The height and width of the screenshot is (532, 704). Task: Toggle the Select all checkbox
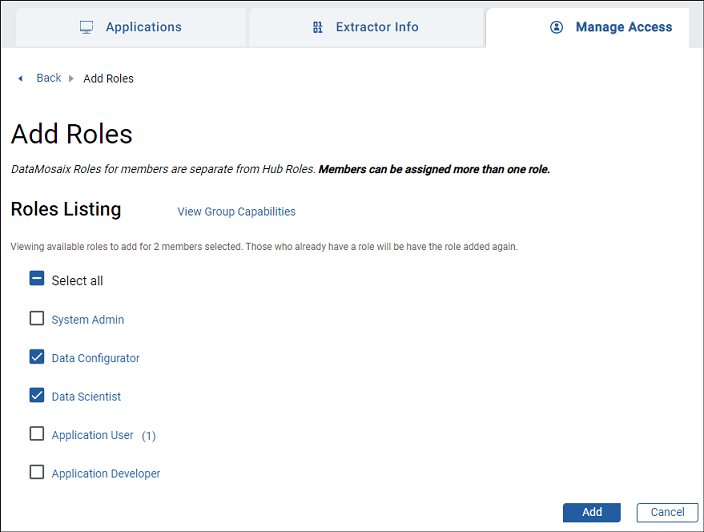pyautogui.click(x=37, y=280)
